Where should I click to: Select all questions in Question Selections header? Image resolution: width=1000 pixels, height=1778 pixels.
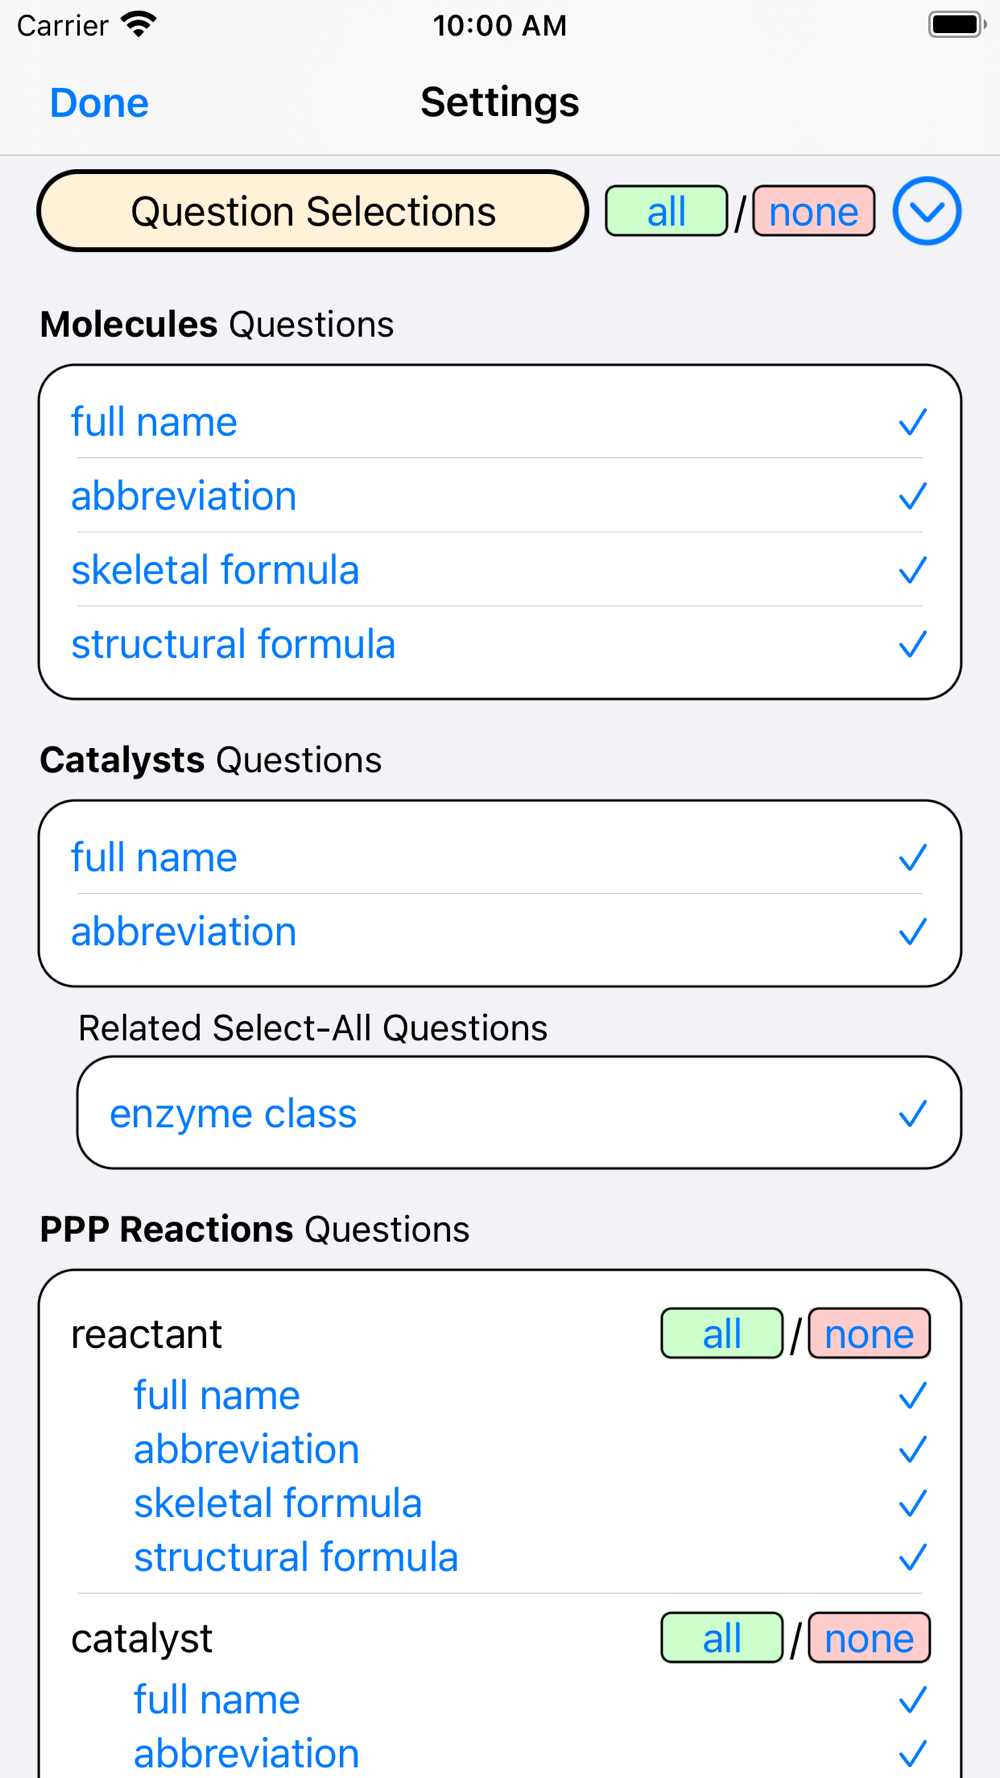[666, 211]
